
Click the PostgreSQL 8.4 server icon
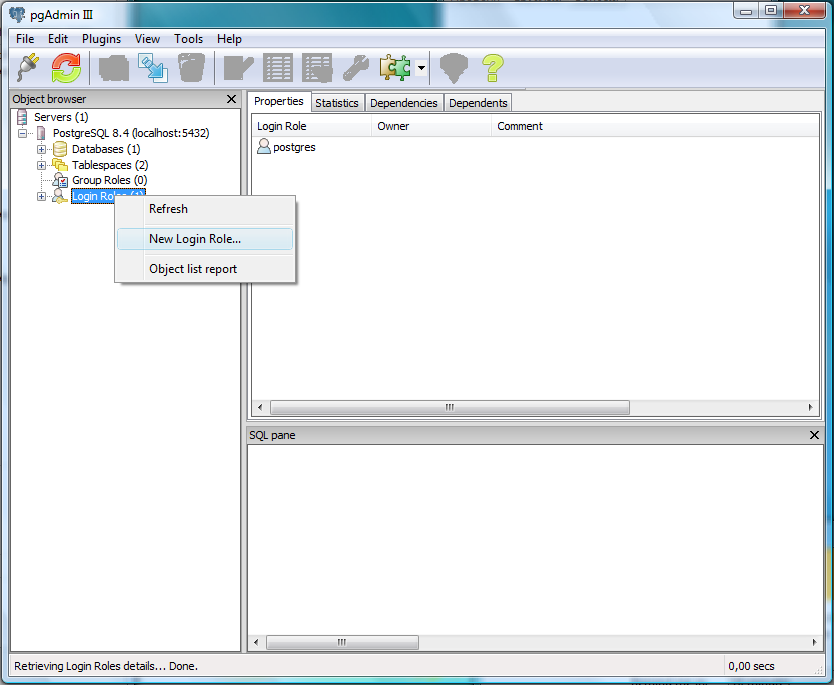coord(41,133)
